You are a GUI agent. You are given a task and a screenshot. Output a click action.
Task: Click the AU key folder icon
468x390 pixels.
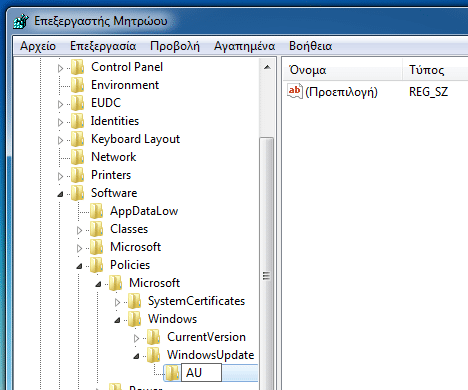coord(173,373)
